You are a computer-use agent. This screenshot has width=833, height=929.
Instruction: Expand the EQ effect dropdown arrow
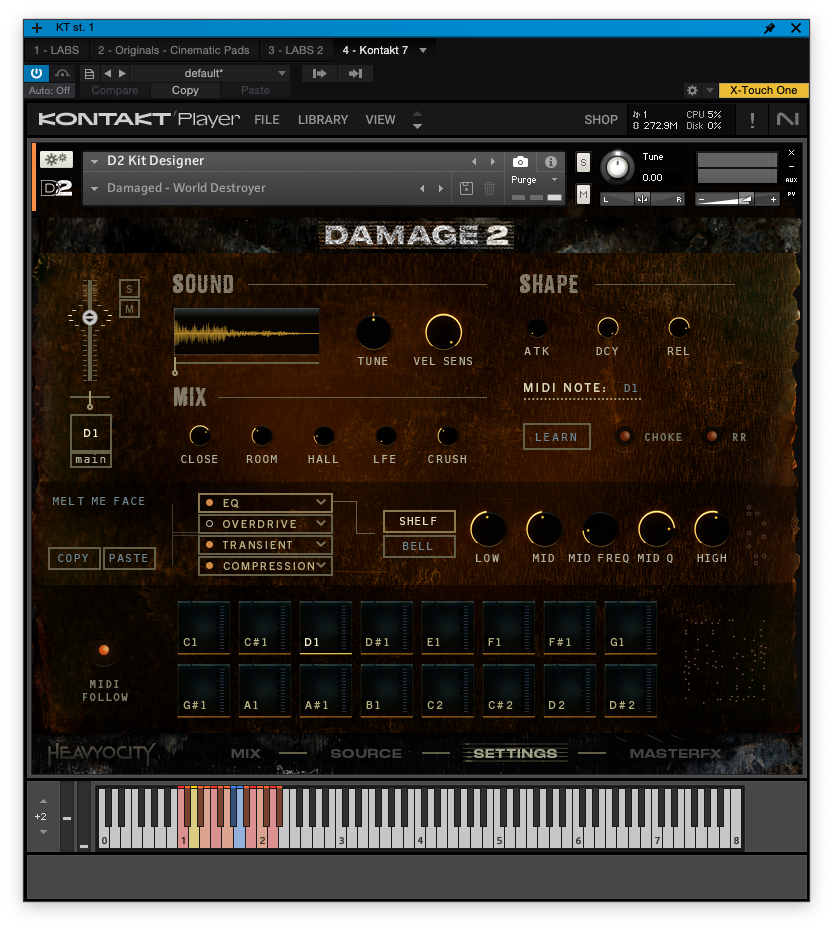coord(321,502)
